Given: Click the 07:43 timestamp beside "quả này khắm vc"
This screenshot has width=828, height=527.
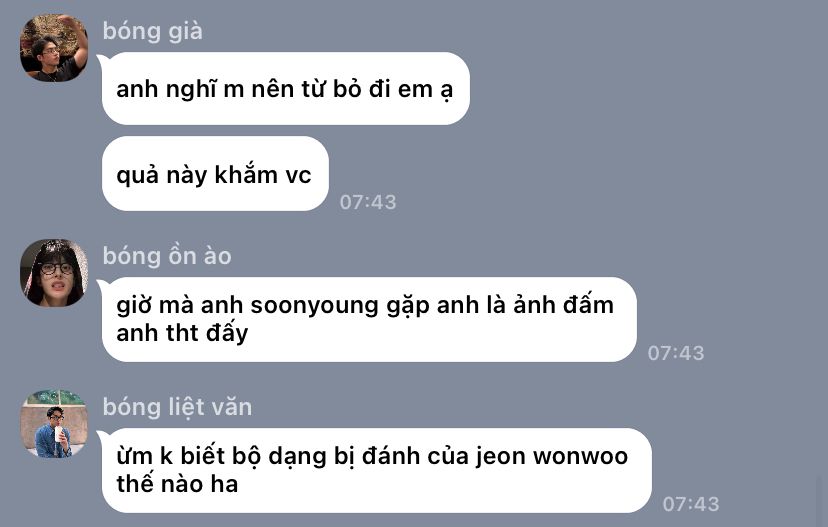Looking at the screenshot, I should coord(368,202).
